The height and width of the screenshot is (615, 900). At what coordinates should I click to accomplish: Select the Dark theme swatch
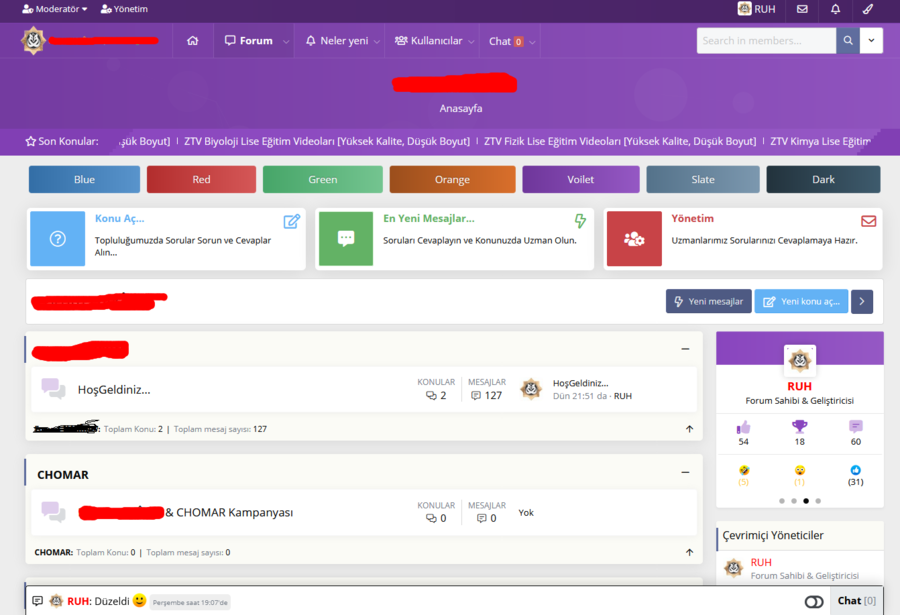point(823,179)
